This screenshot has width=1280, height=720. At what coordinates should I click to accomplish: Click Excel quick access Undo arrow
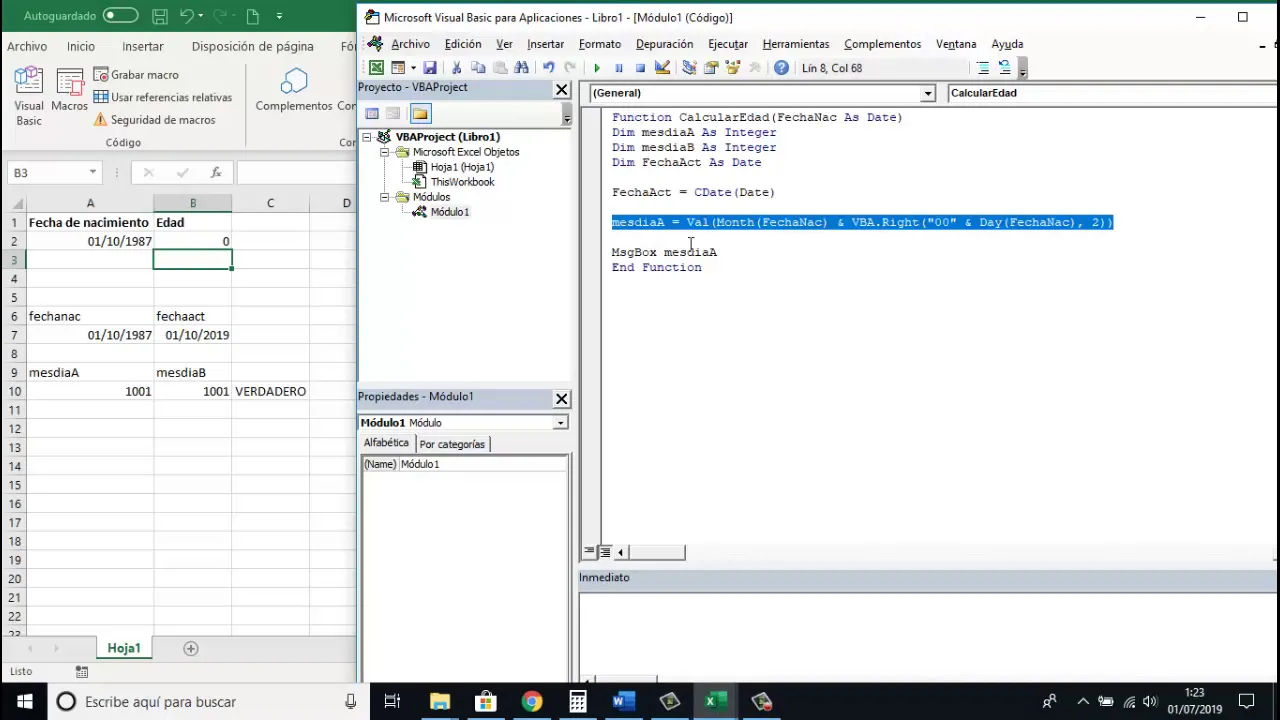pyautogui.click(x=187, y=16)
